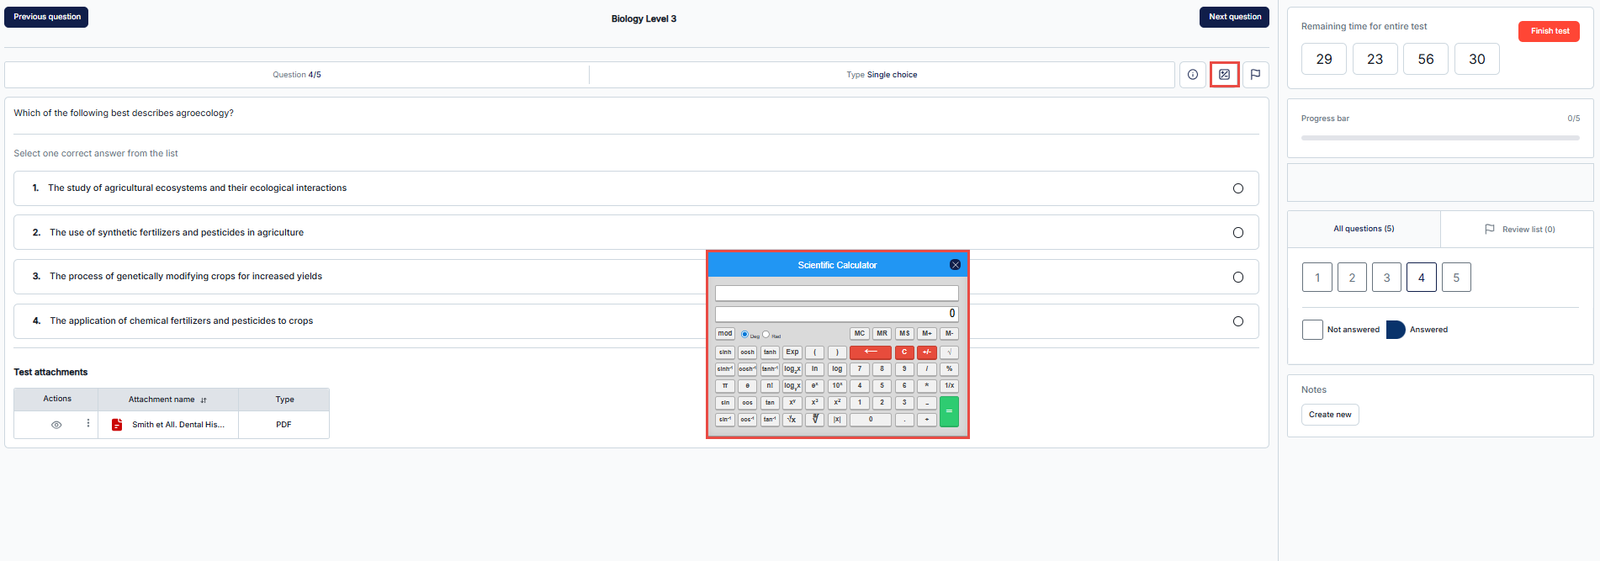Sort the table by Attachment name
Screen dimensions: 1600x561
pos(203,400)
